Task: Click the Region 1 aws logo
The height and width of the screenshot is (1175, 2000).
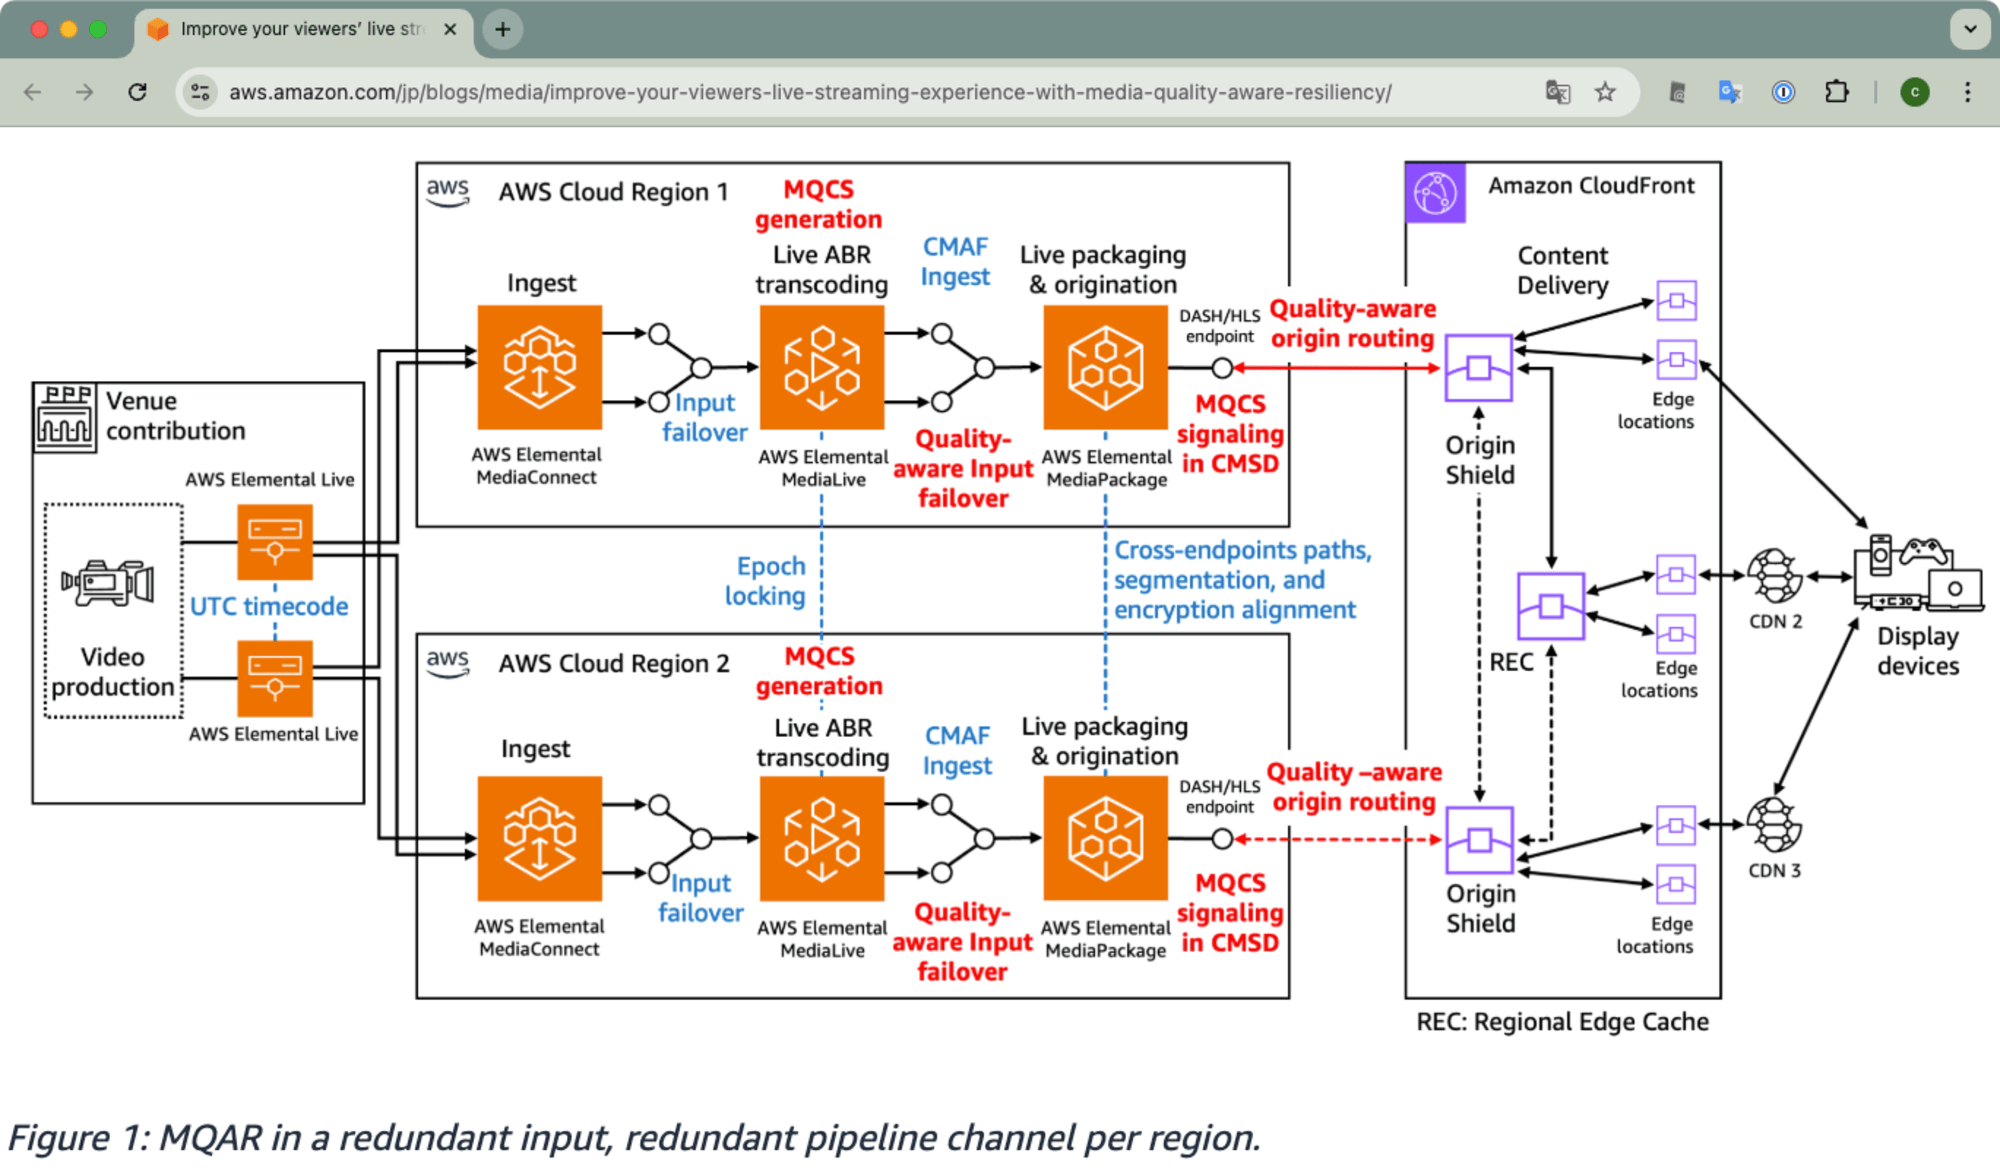Action: [448, 191]
